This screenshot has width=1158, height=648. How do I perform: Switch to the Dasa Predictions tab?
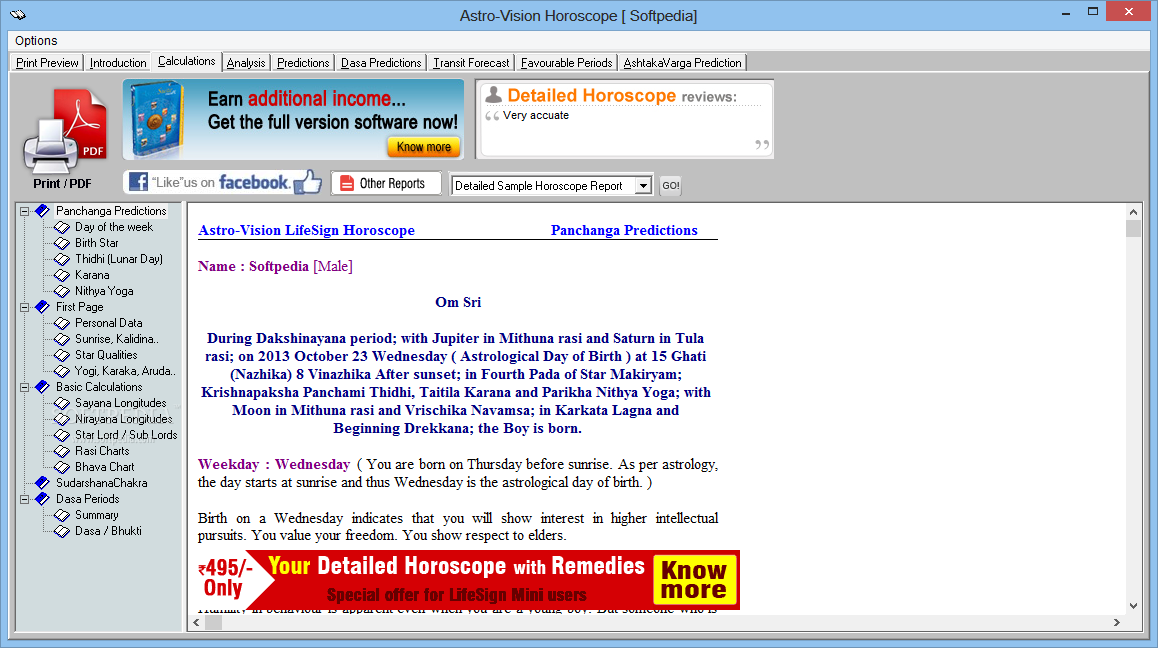[381, 63]
